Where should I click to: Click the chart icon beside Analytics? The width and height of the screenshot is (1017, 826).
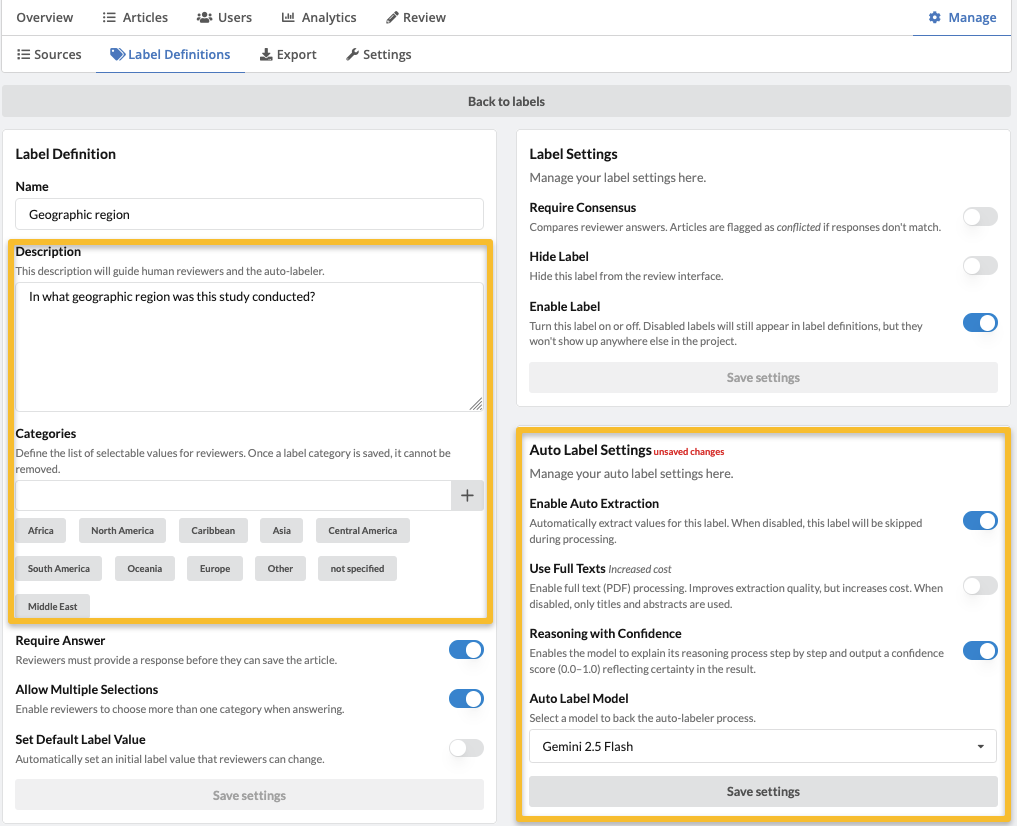[288, 18]
